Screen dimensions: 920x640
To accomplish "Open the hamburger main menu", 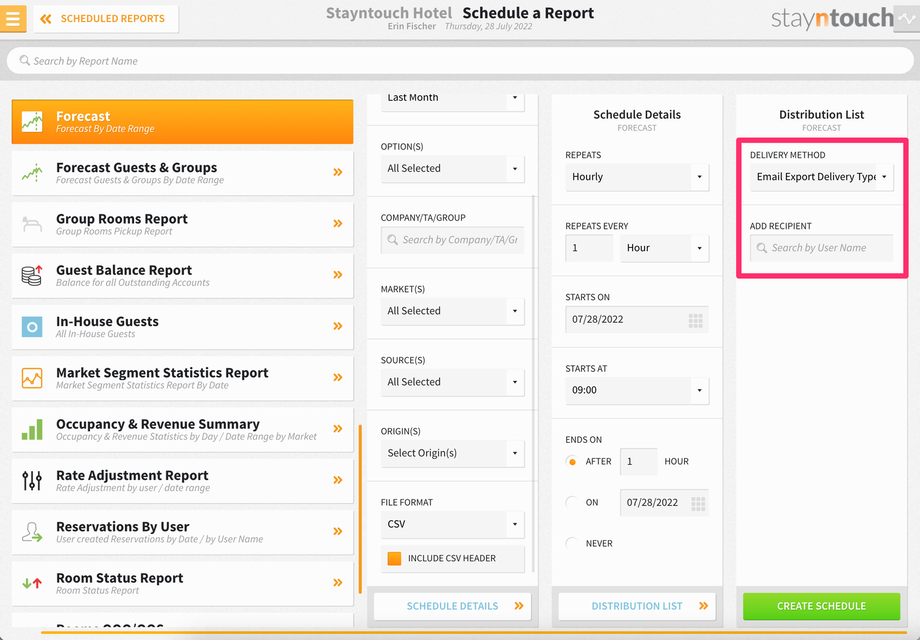I will [x=13, y=18].
